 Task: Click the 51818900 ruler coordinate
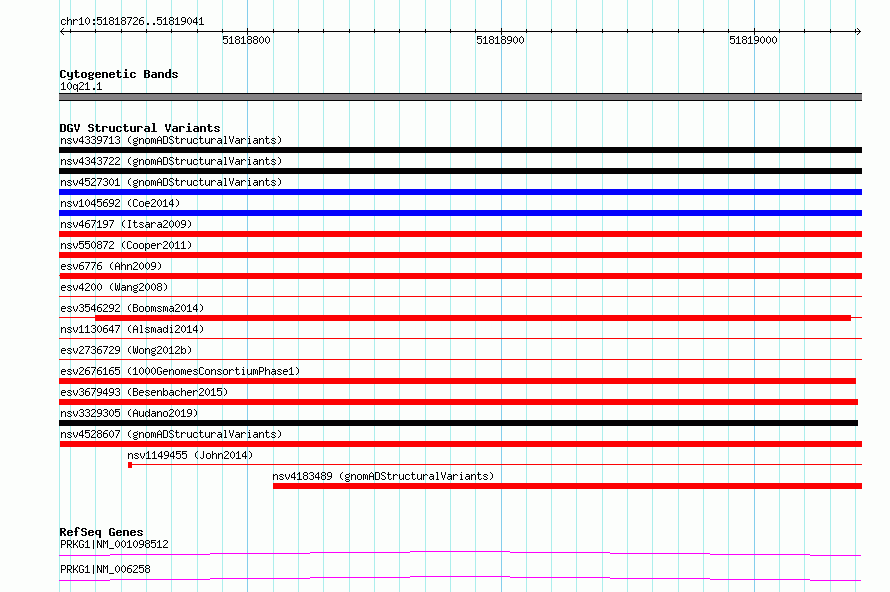tap(500, 40)
